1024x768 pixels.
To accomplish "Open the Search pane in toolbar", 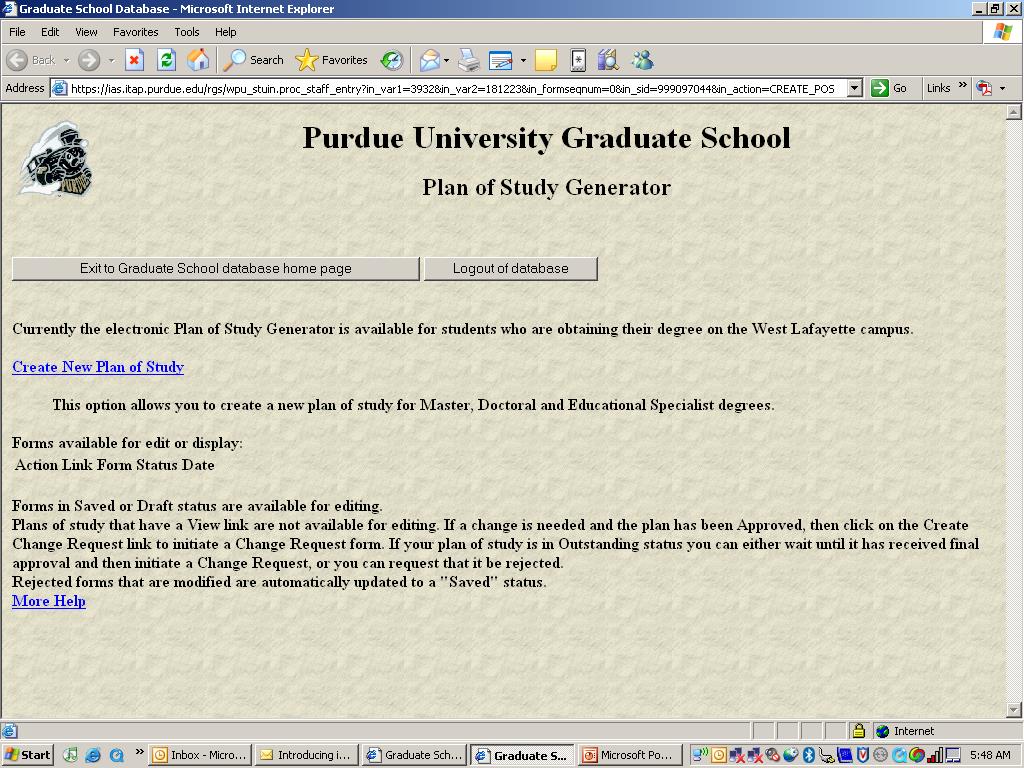I will [x=254, y=60].
